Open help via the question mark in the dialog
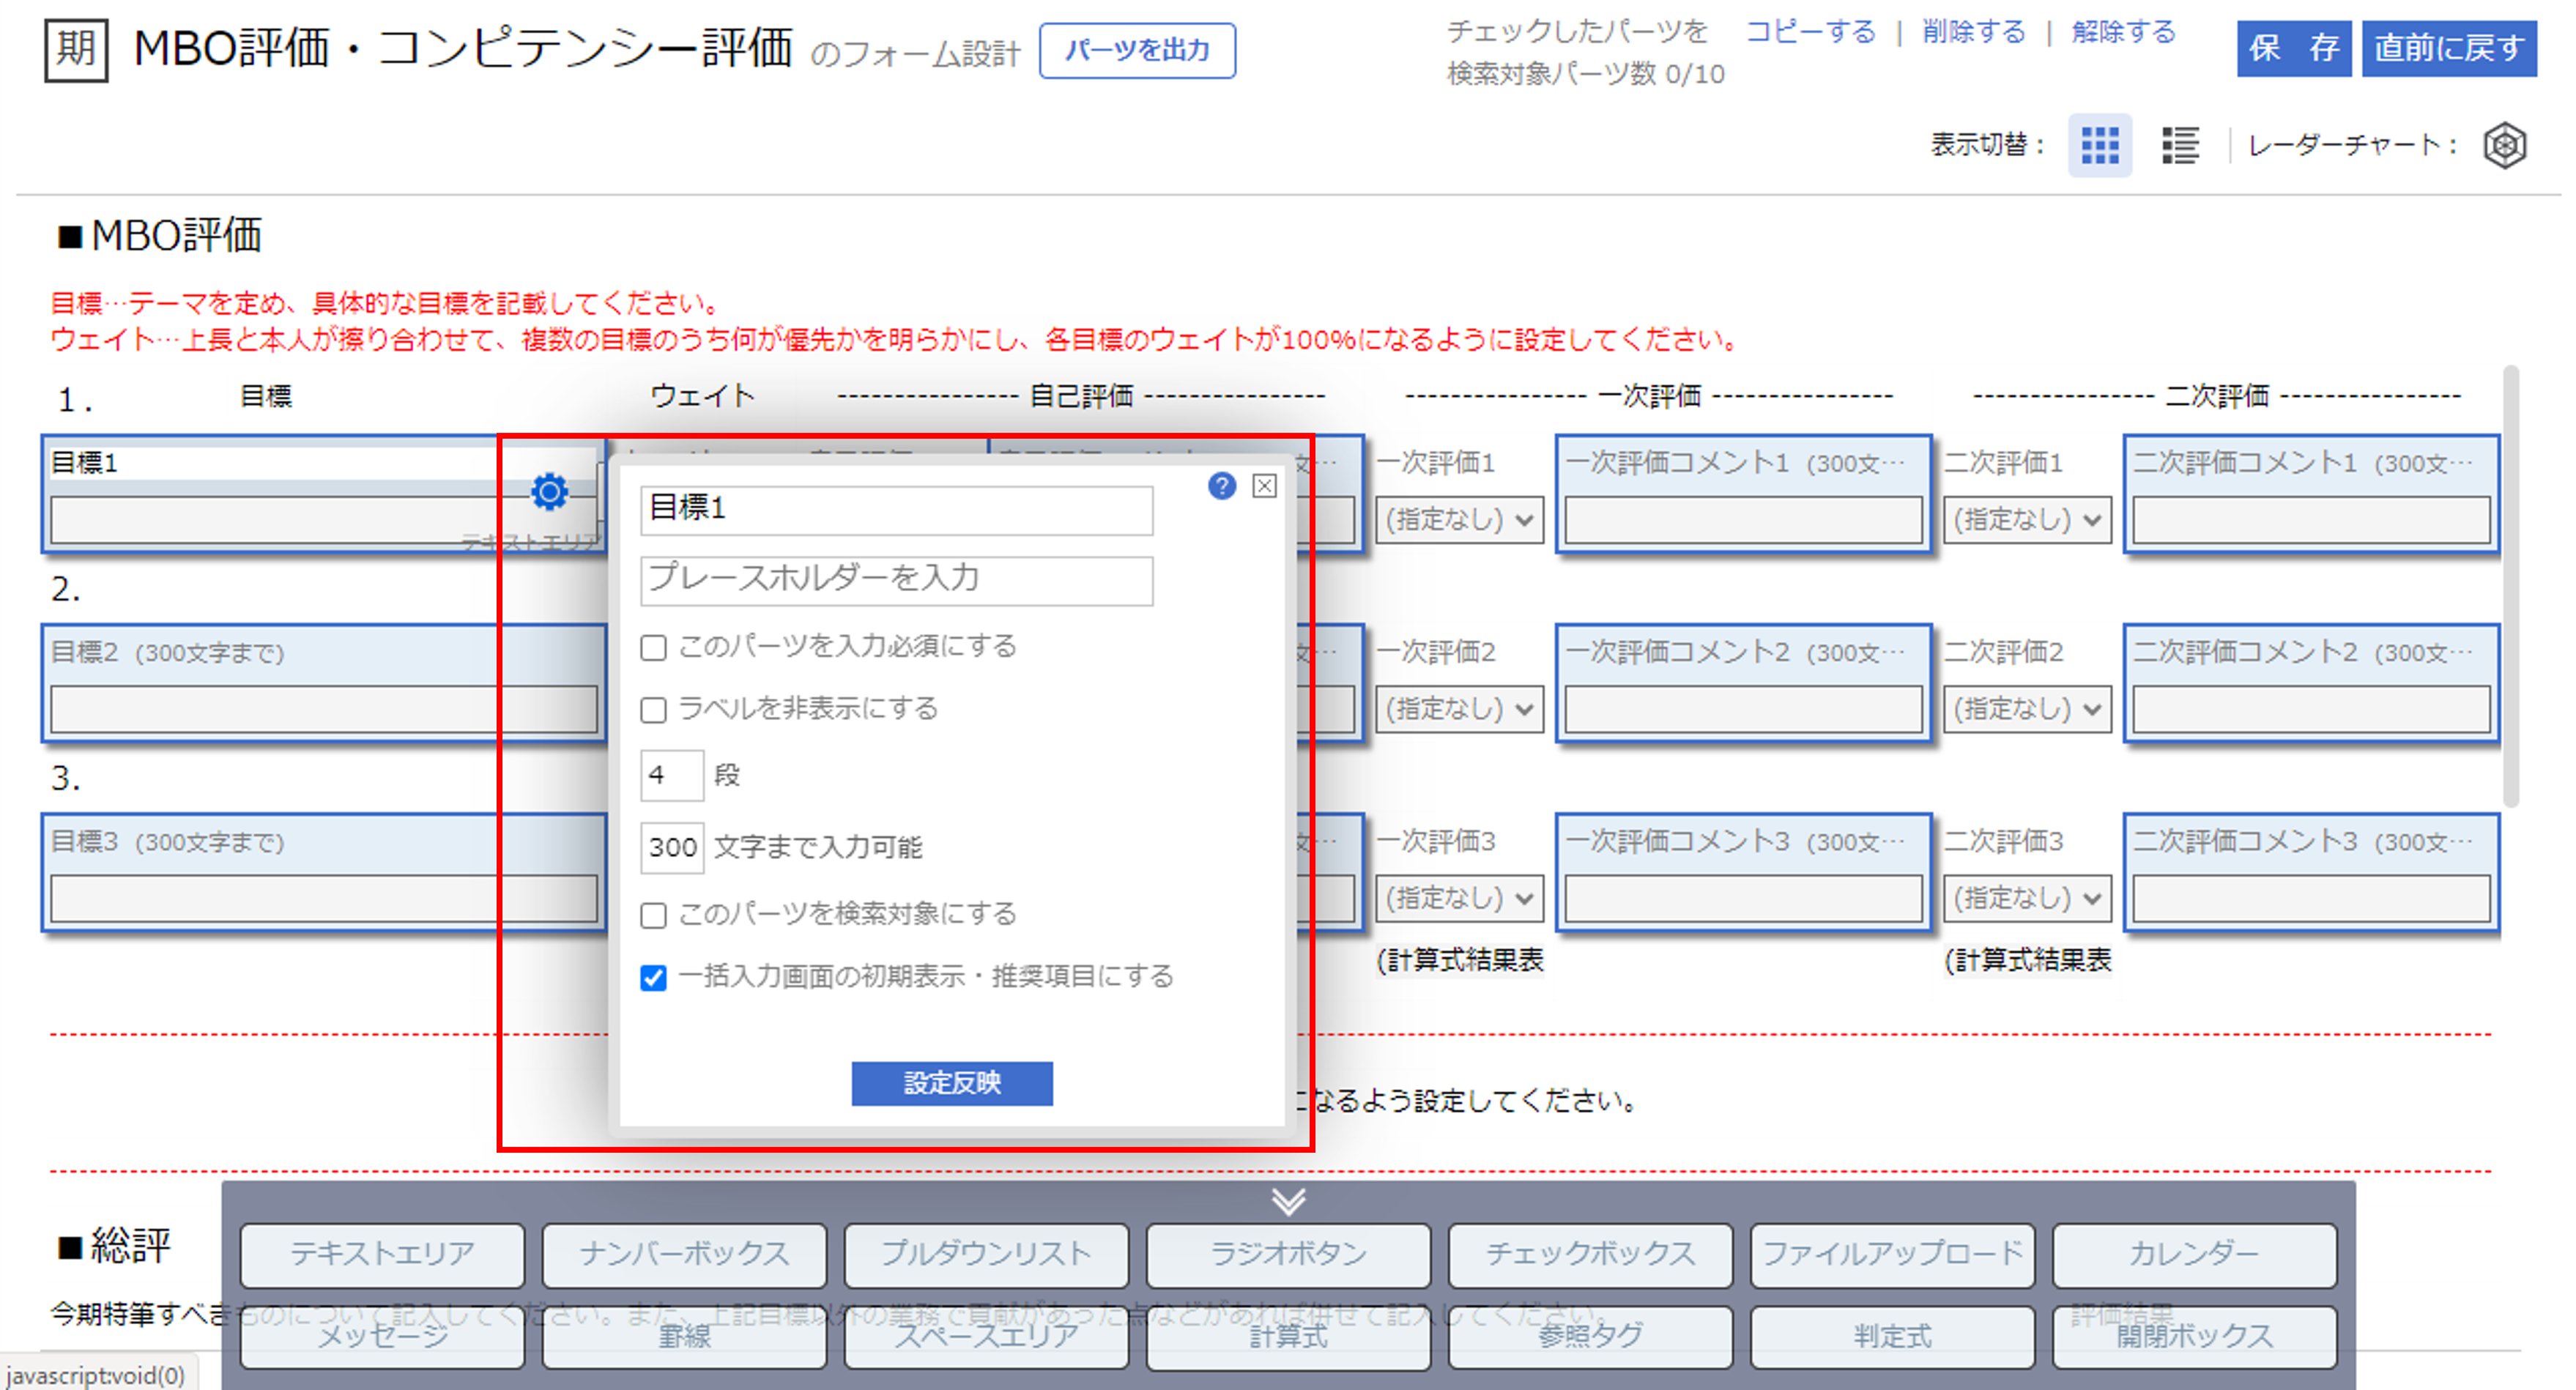Image resolution: width=2576 pixels, height=1390 pixels. point(1220,488)
